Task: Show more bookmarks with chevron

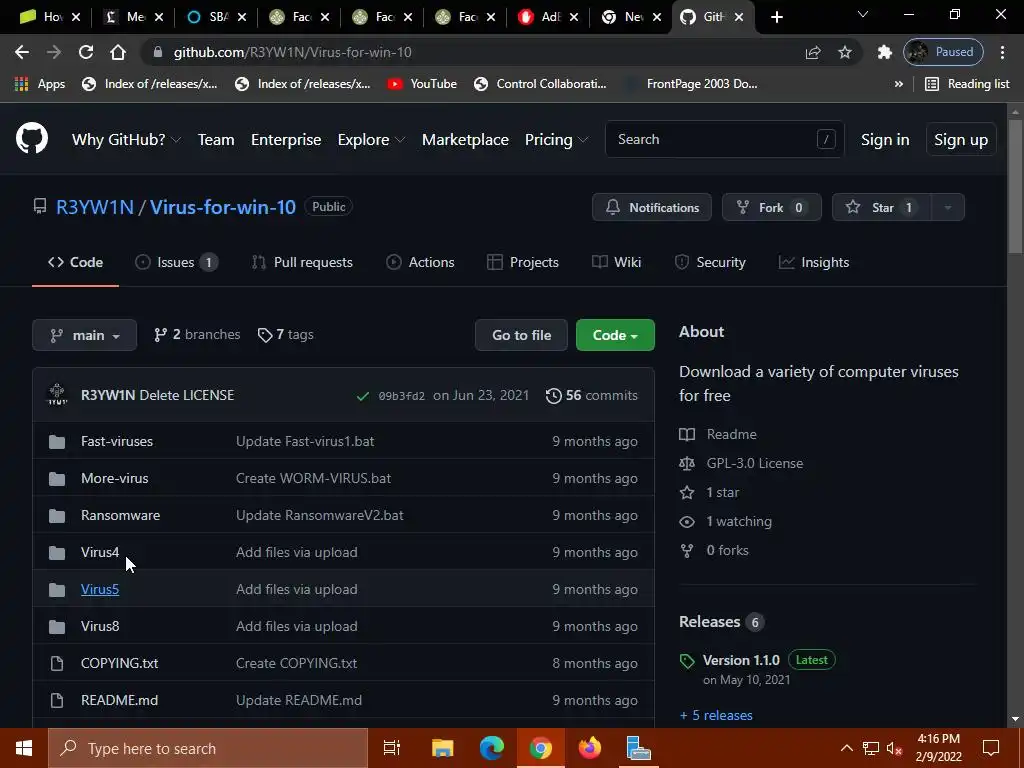Action: click(899, 84)
